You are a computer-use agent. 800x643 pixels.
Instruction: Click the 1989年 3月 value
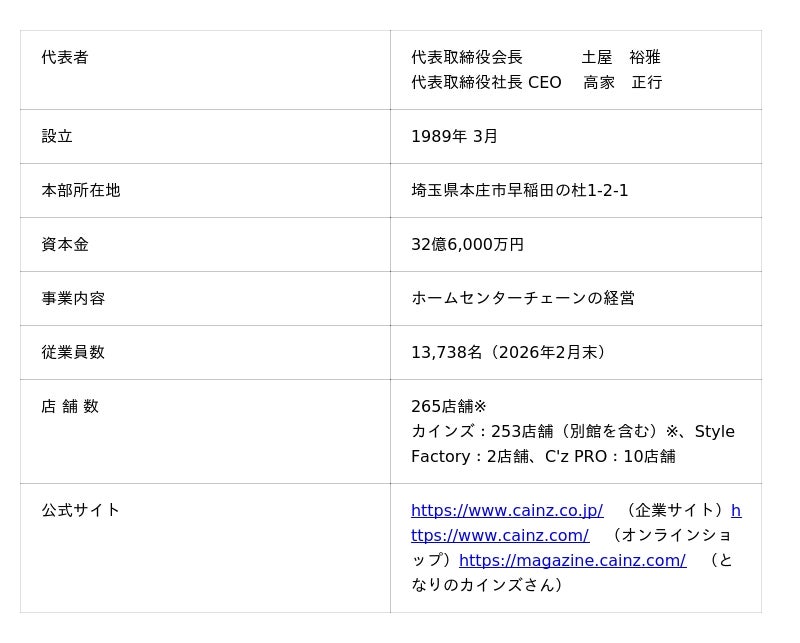coord(454,136)
